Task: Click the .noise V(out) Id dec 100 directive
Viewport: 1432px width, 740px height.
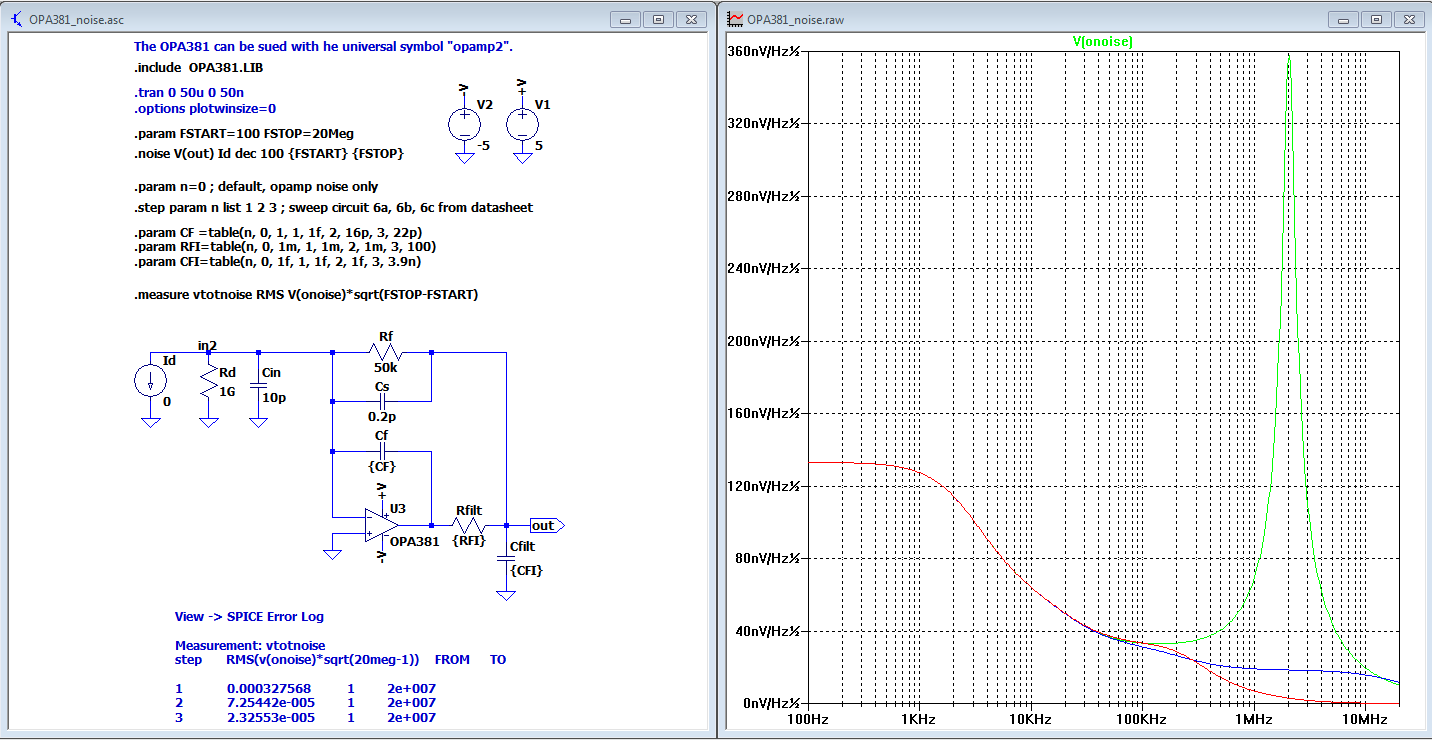Action: point(269,154)
